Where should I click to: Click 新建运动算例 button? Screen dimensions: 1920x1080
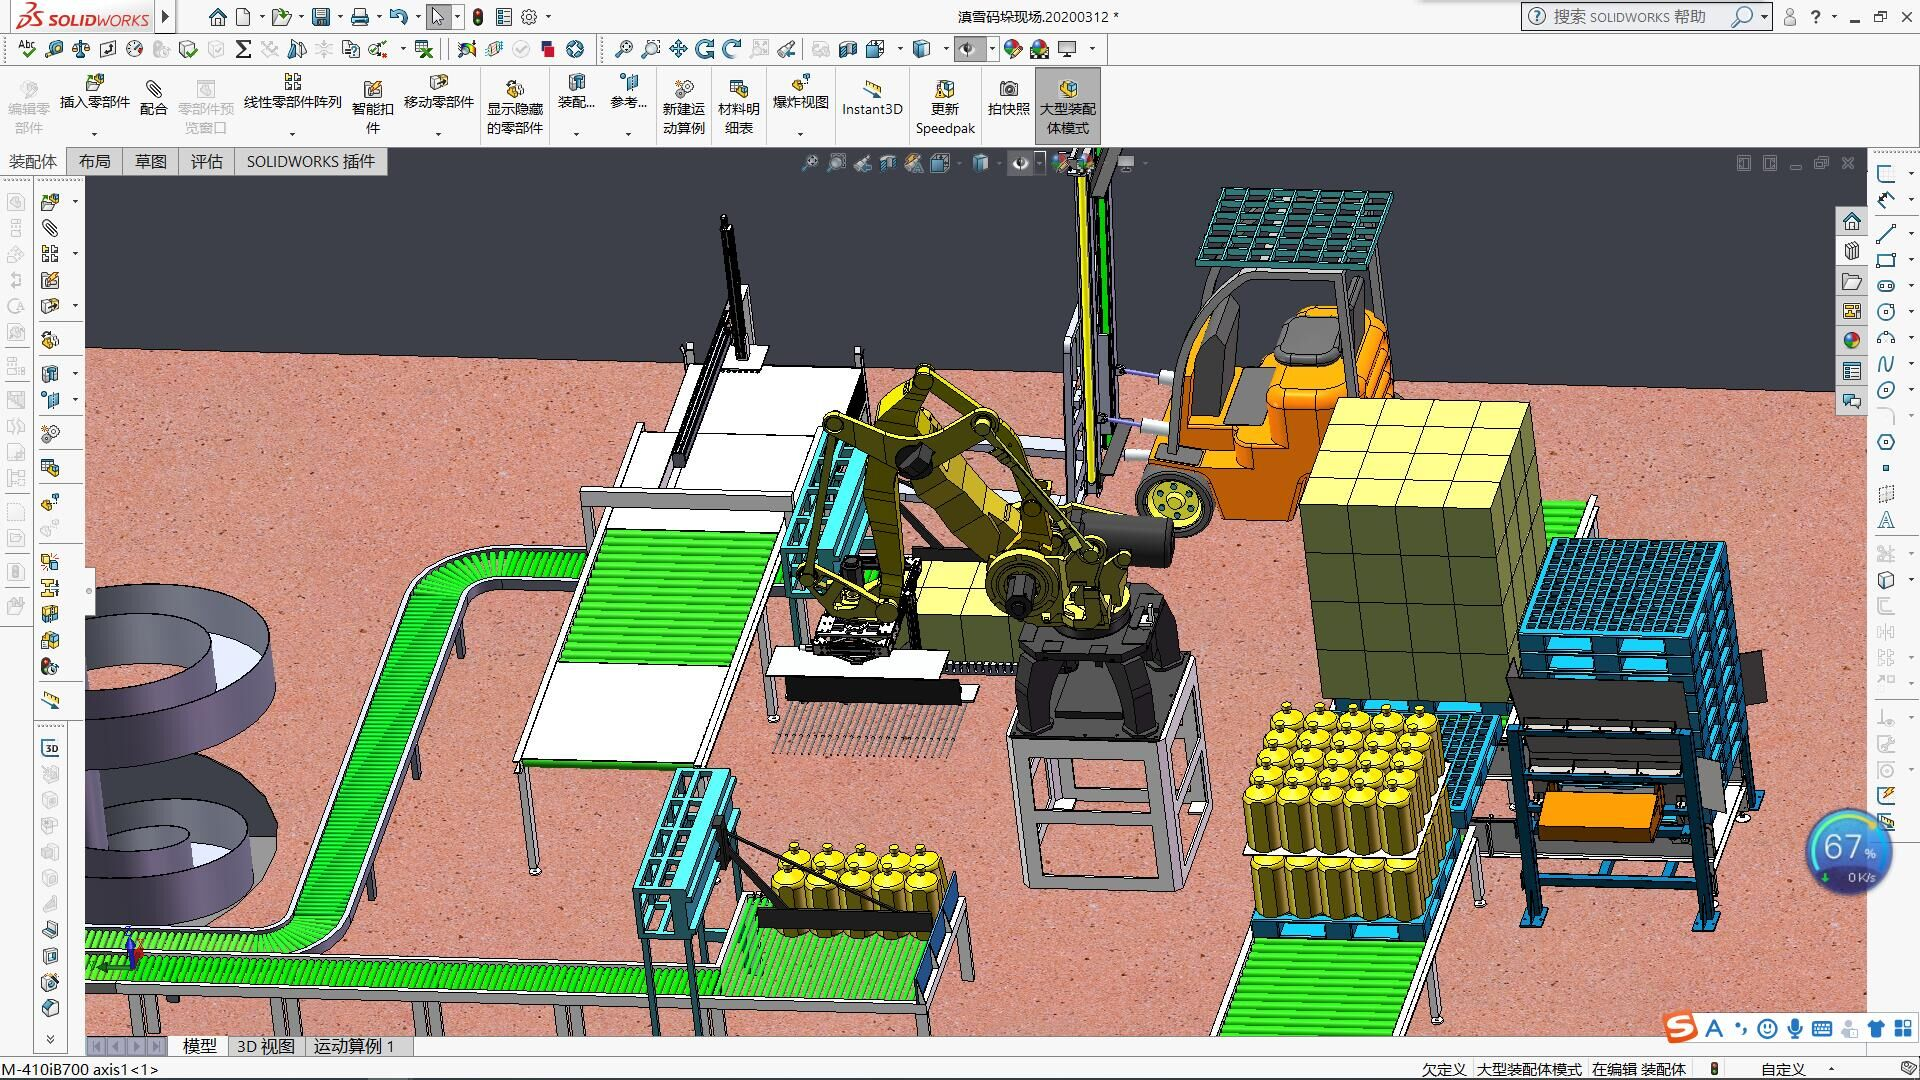click(683, 105)
